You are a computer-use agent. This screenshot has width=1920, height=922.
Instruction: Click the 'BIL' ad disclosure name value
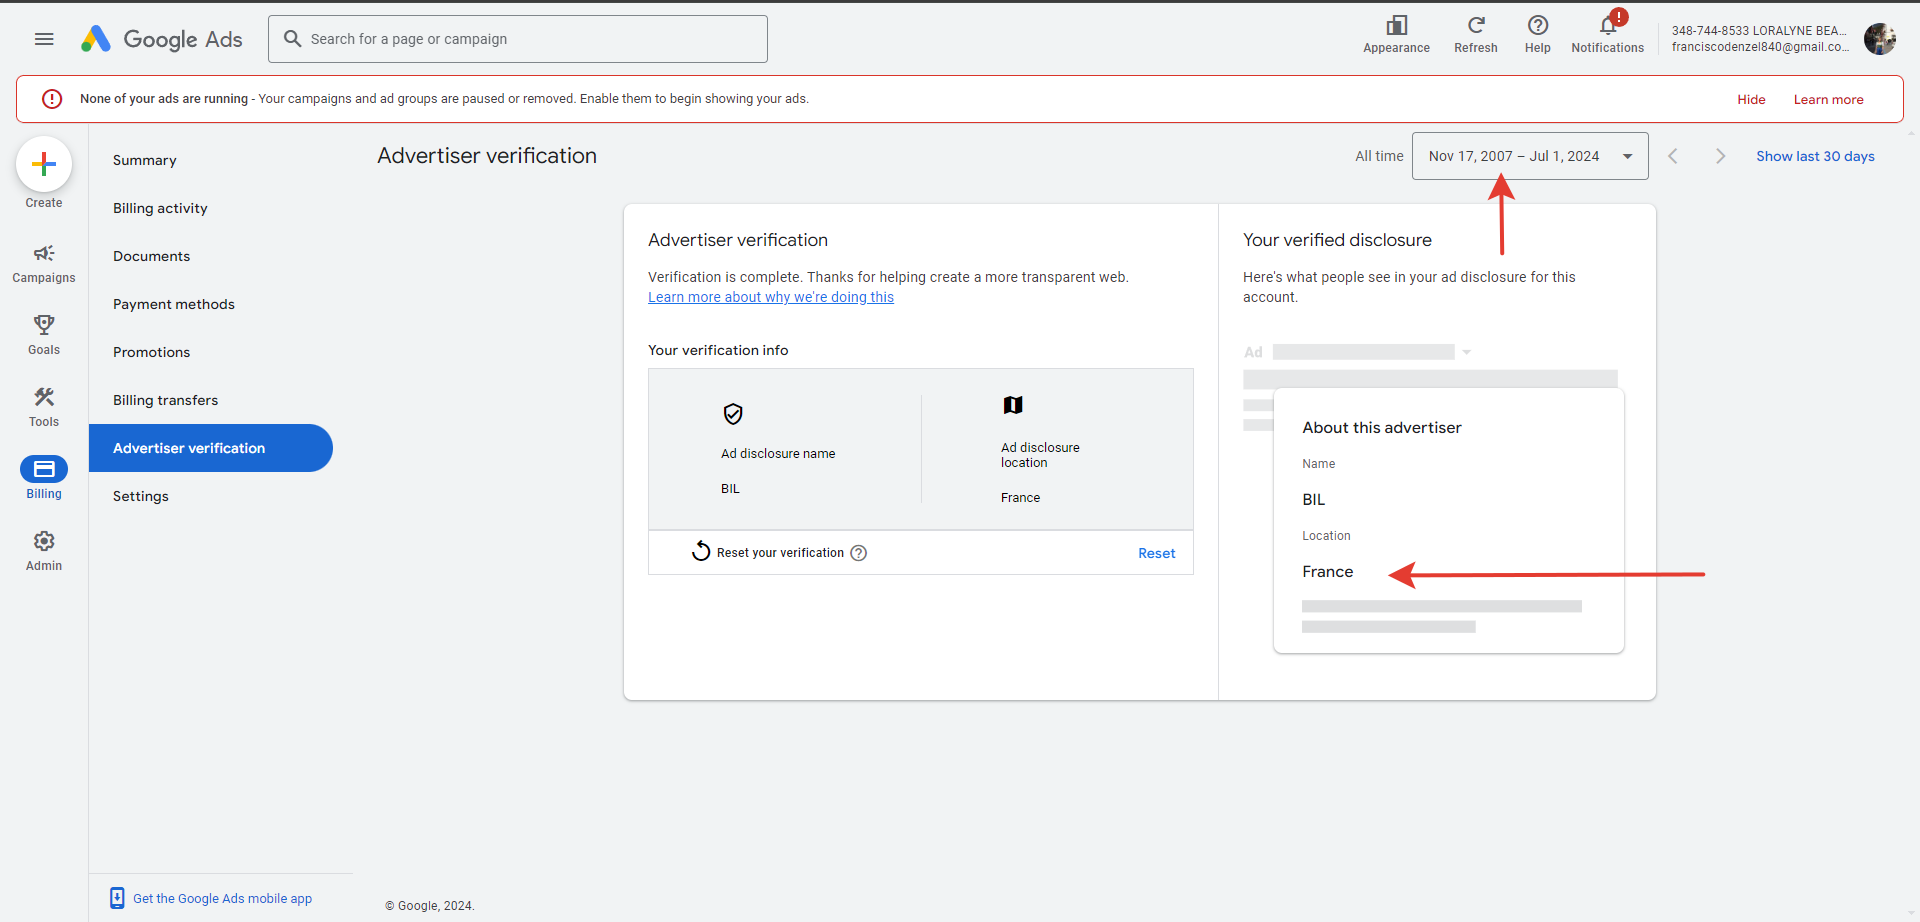pyautogui.click(x=730, y=489)
